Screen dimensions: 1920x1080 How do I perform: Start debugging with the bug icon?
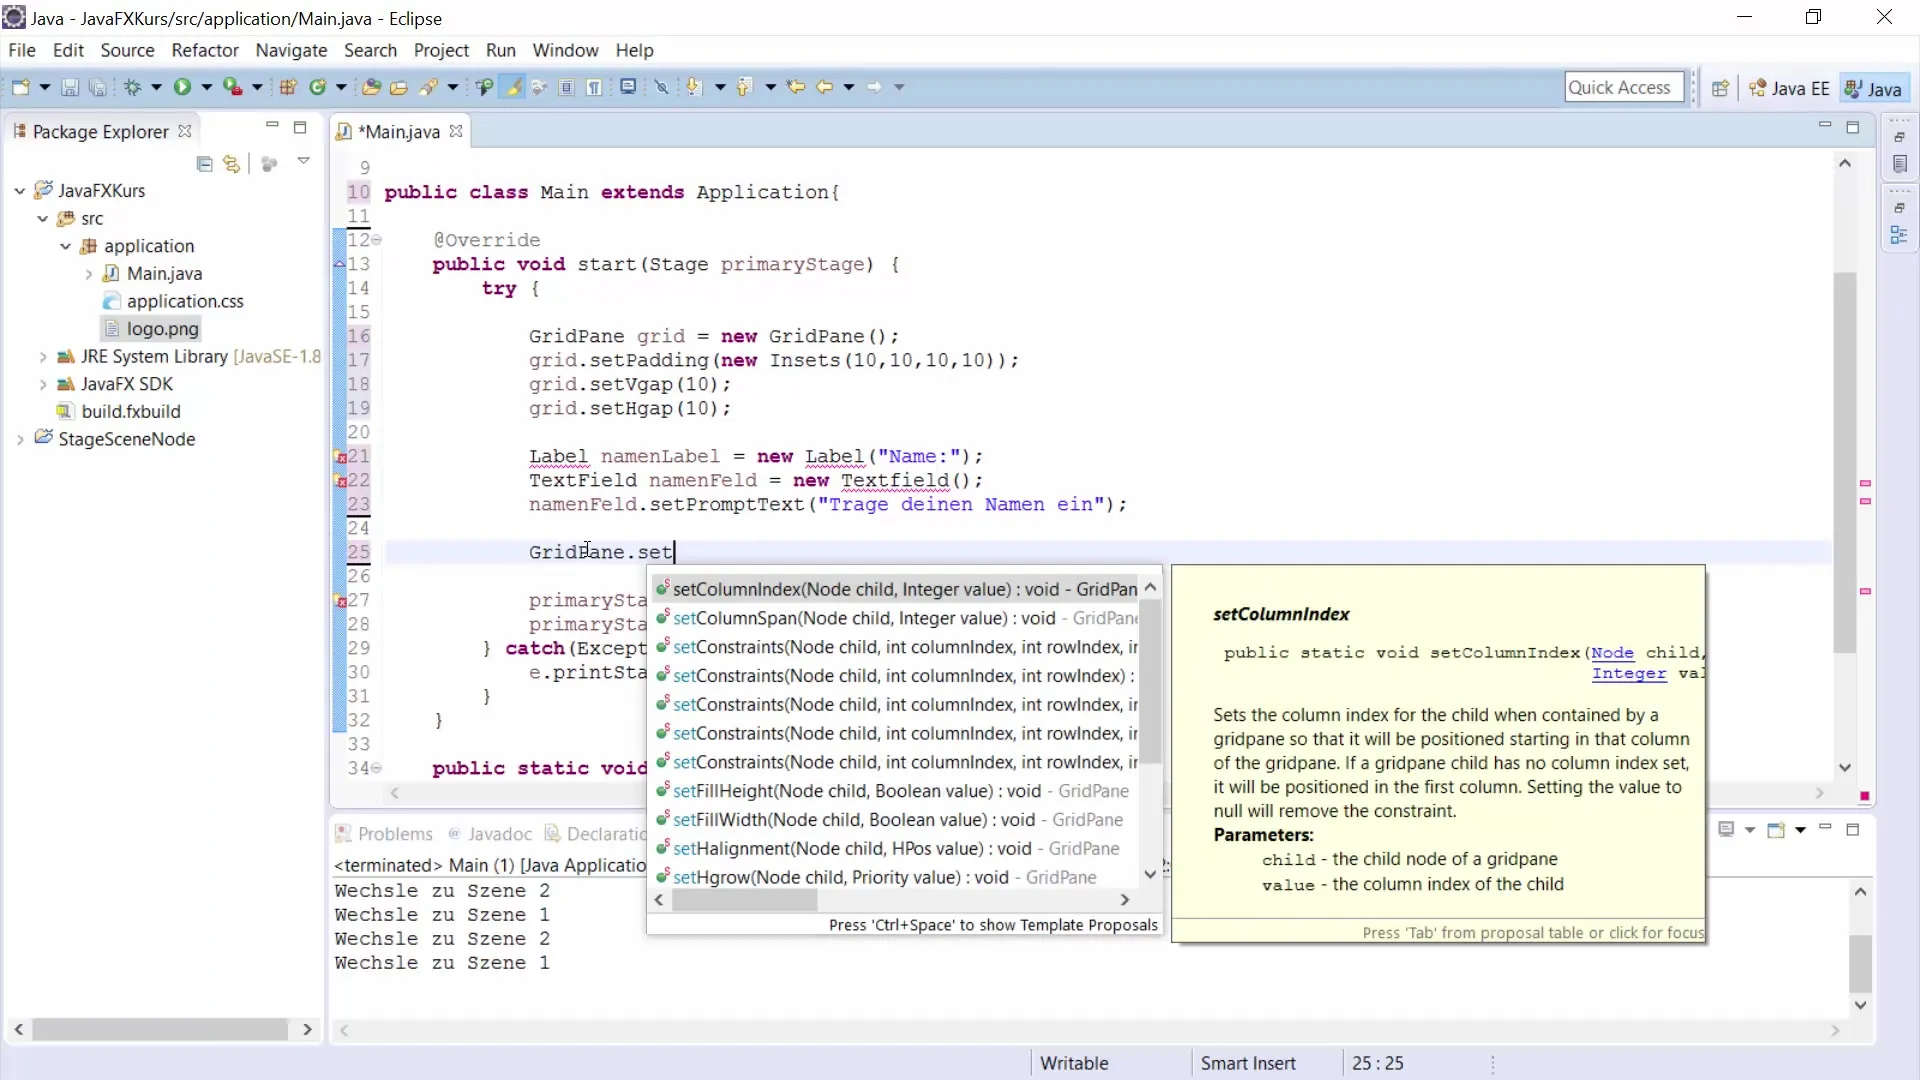coord(132,87)
